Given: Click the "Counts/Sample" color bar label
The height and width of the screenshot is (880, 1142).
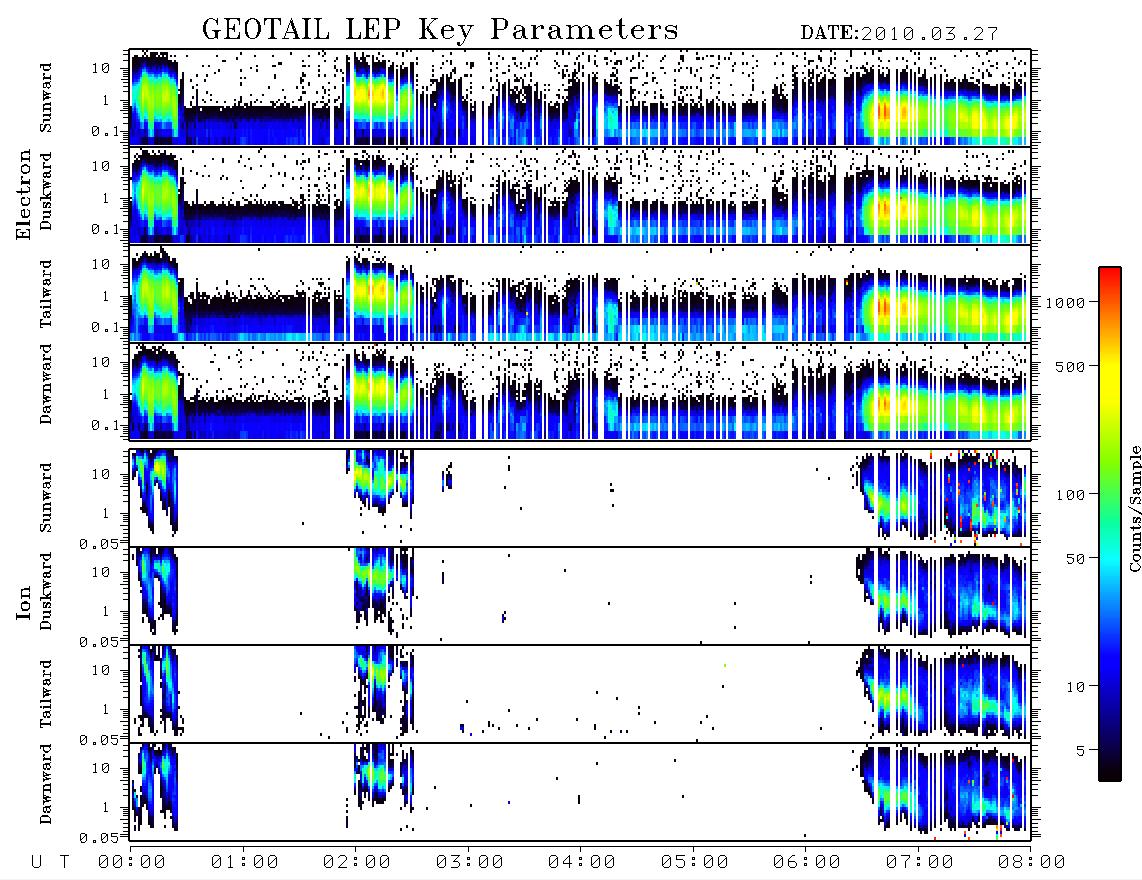Looking at the screenshot, I should [x=1134, y=508].
